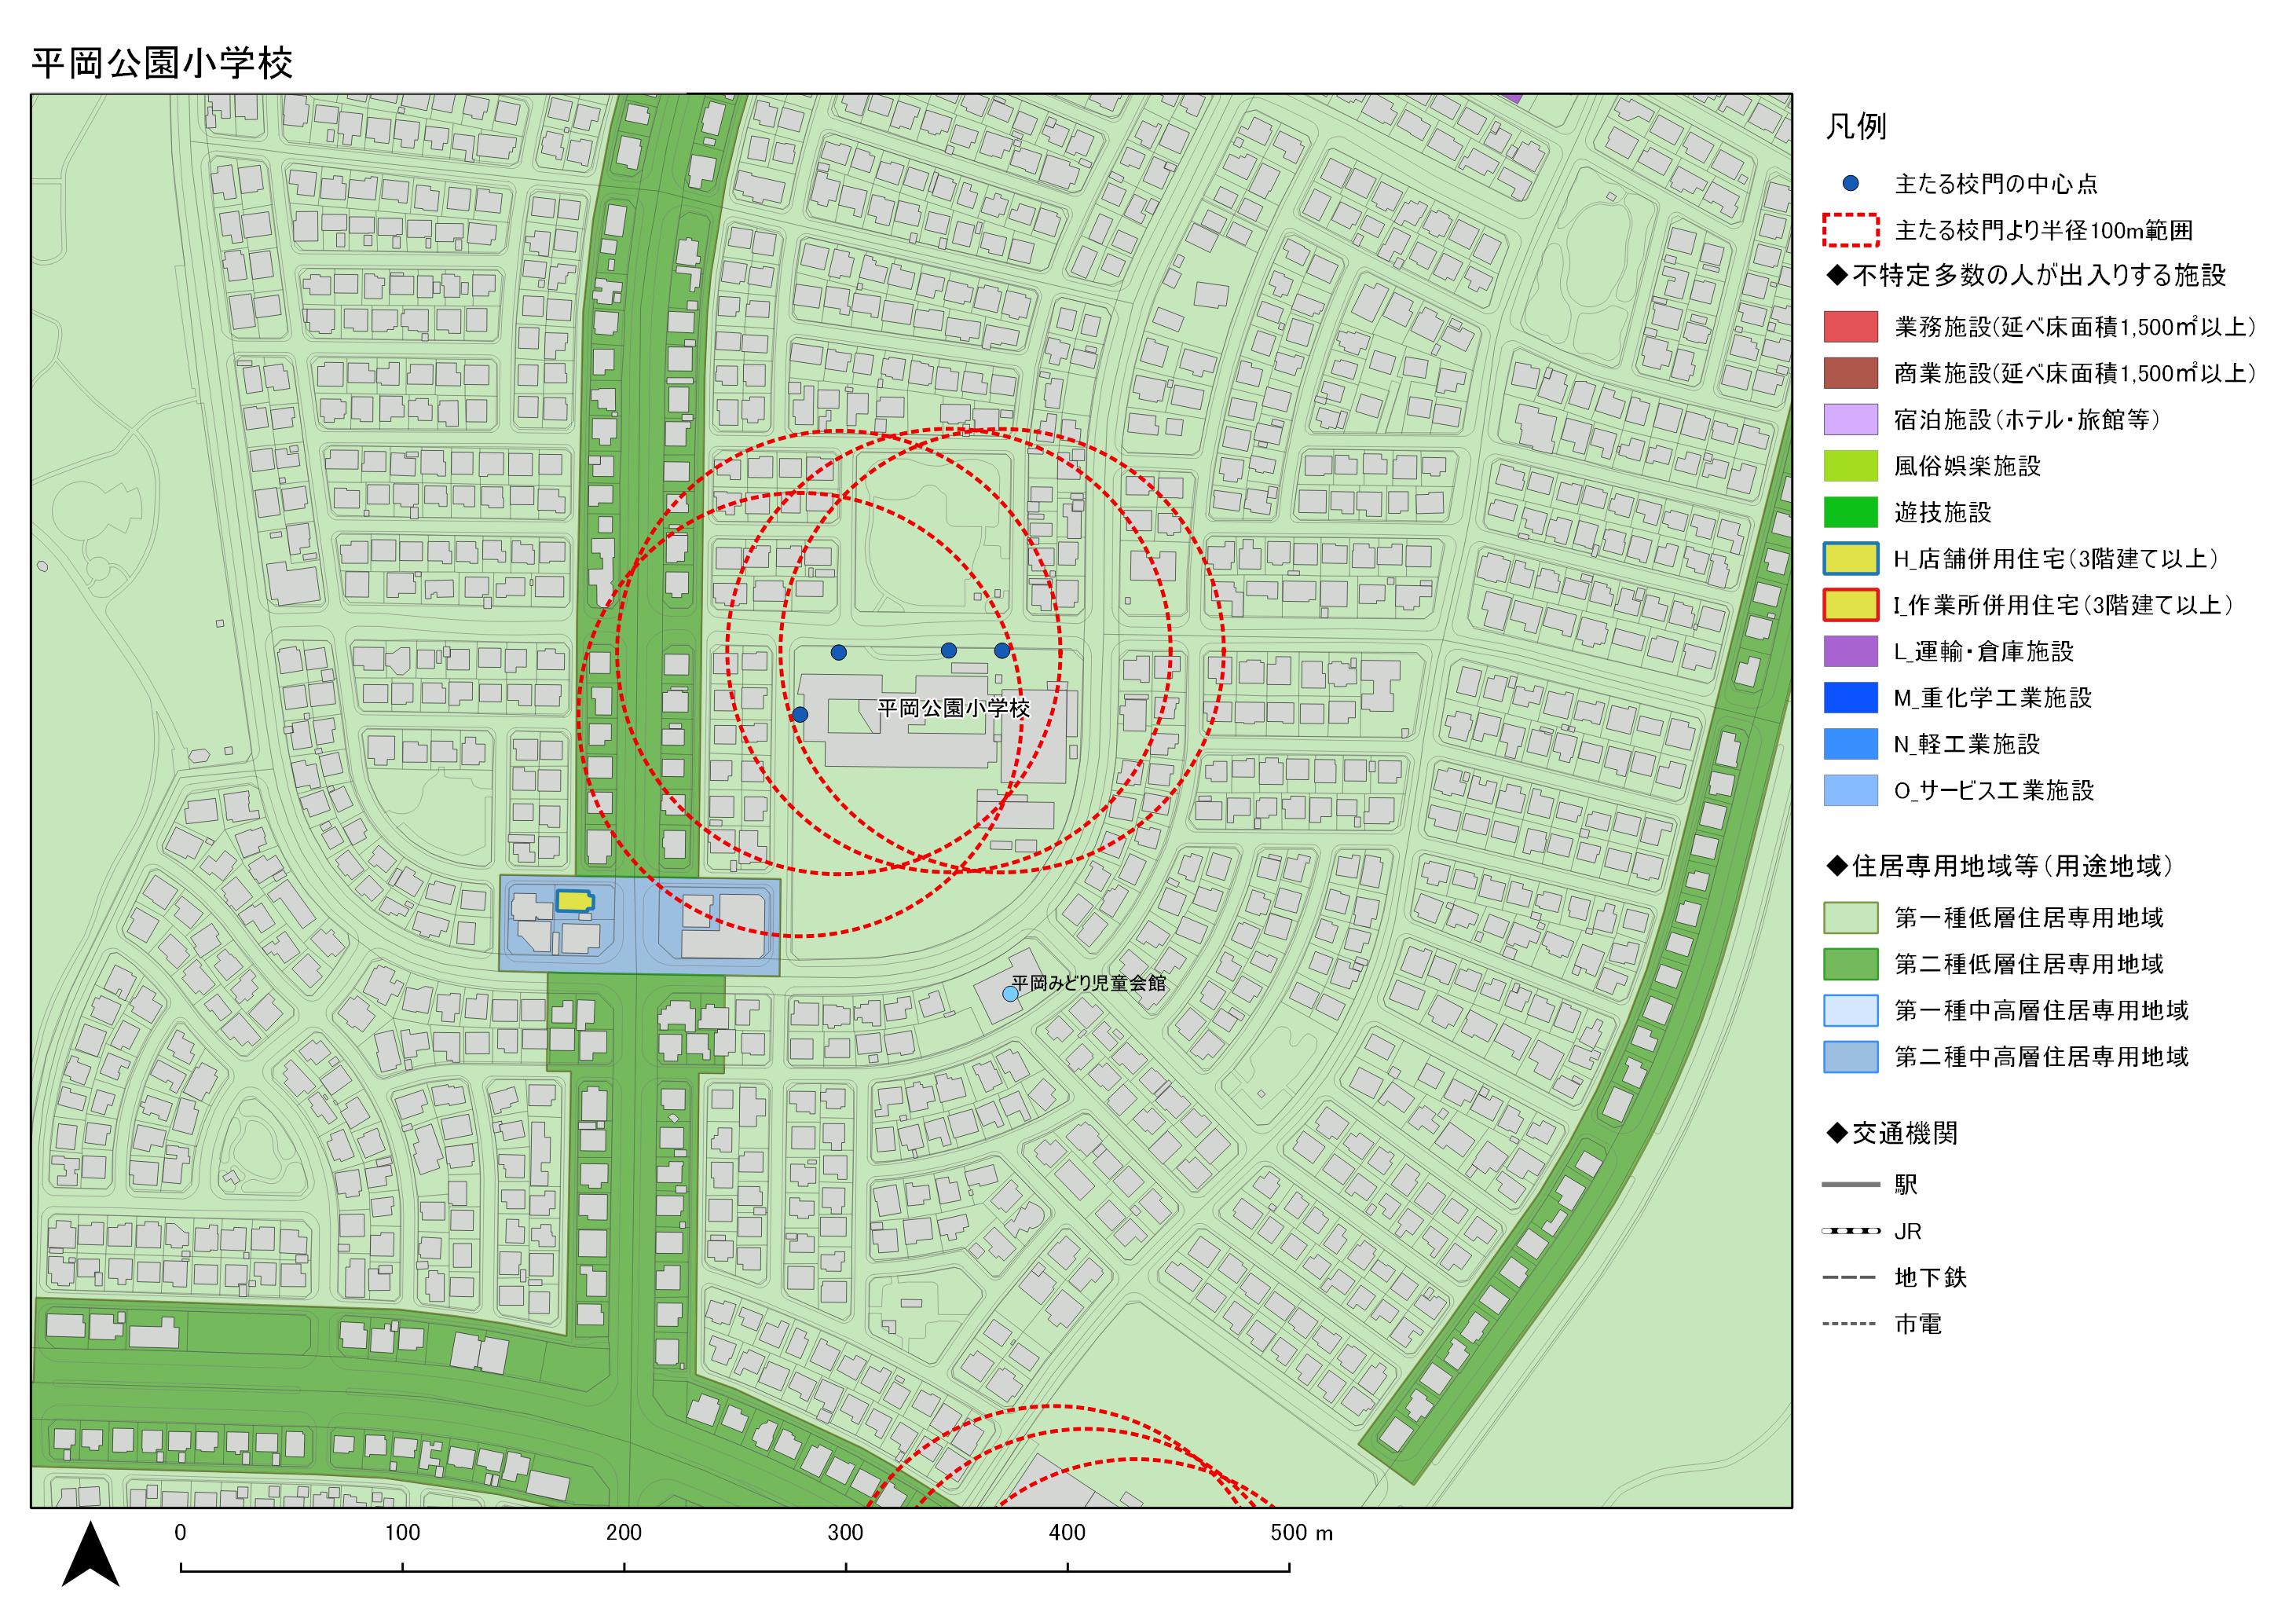Click the L_運輸・倉庫施設 purple swatch
Screen dimensions: 2296x1623
[1851, 651]
